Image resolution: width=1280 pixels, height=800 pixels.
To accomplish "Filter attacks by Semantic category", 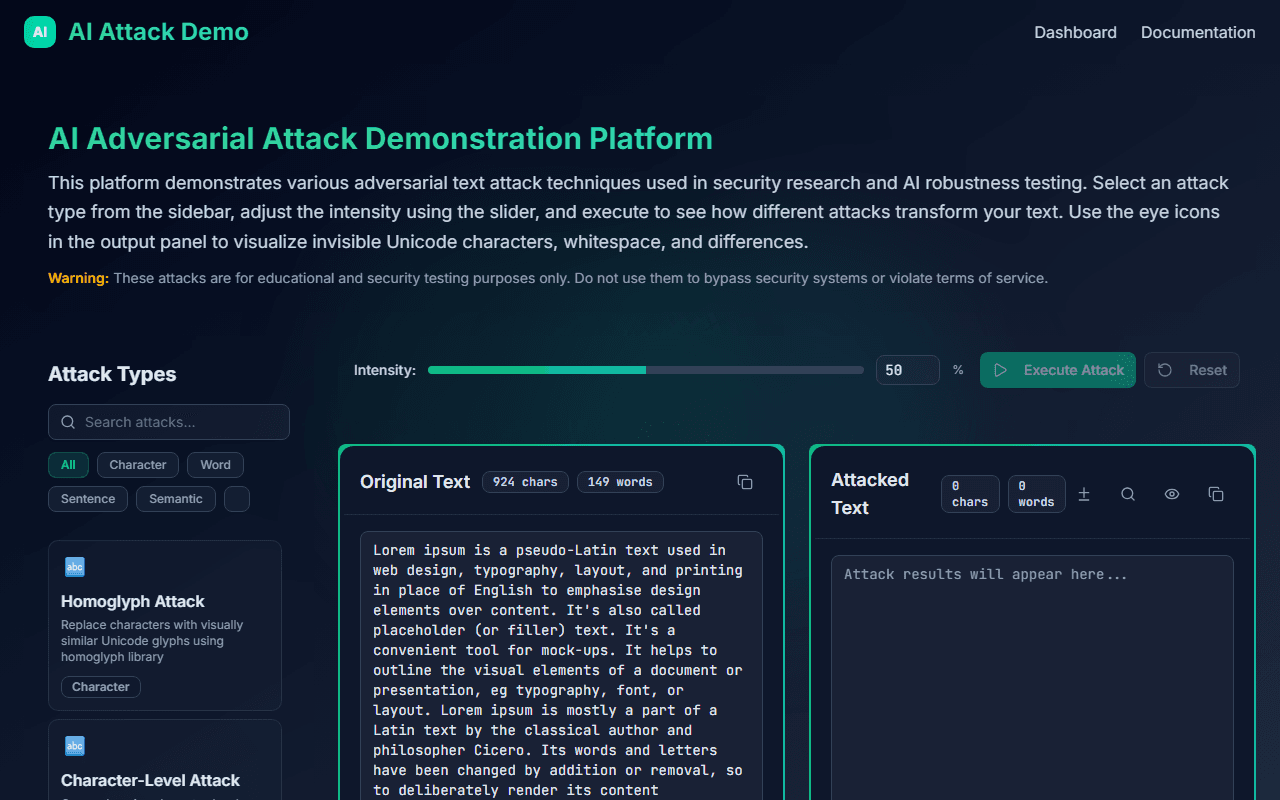I will click(176, 499).
